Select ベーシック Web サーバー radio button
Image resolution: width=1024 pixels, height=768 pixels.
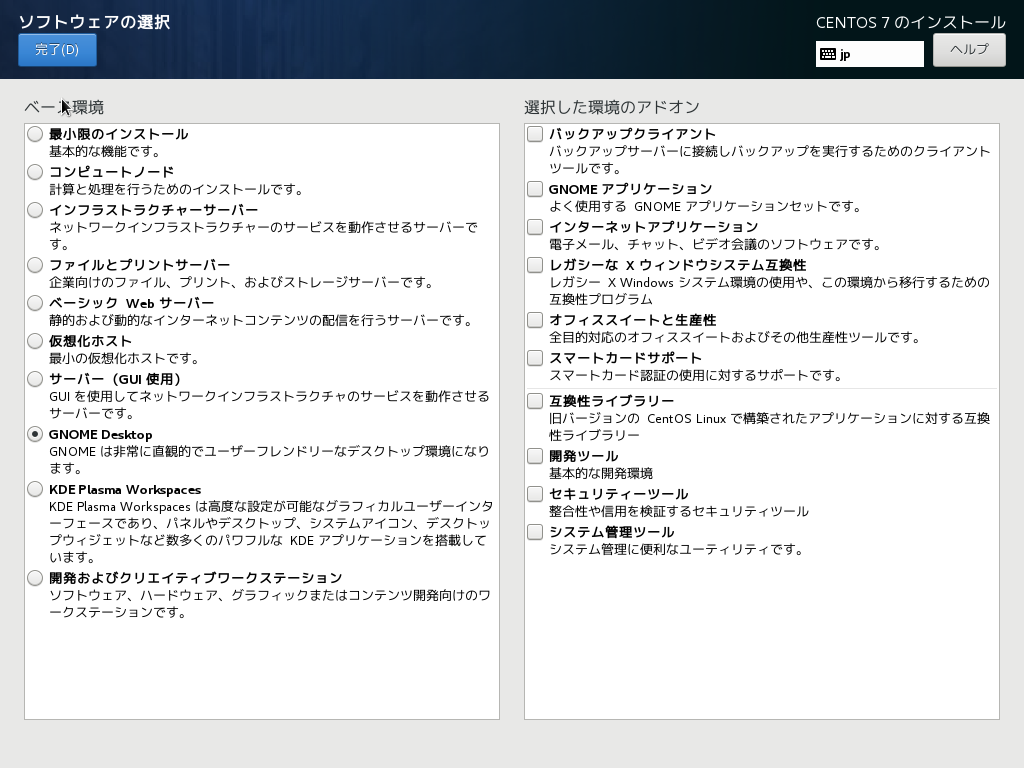pos(35,303)
